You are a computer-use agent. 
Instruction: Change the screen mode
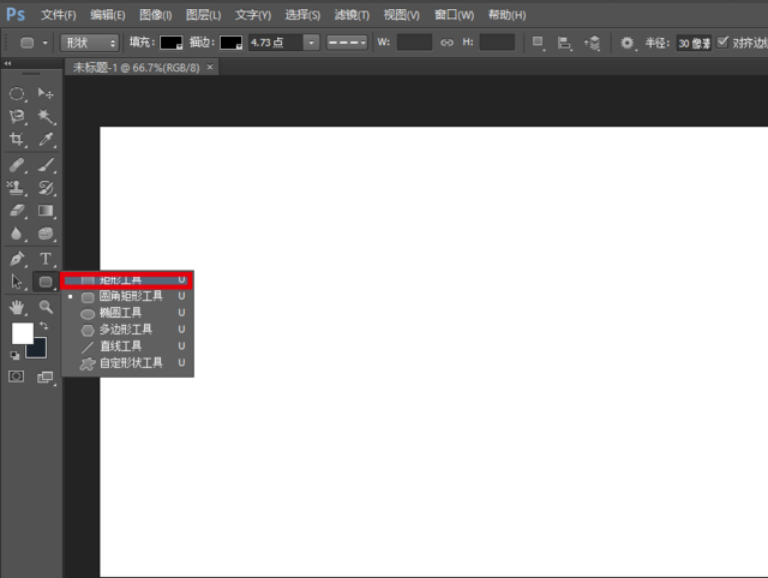pos(46,377)
